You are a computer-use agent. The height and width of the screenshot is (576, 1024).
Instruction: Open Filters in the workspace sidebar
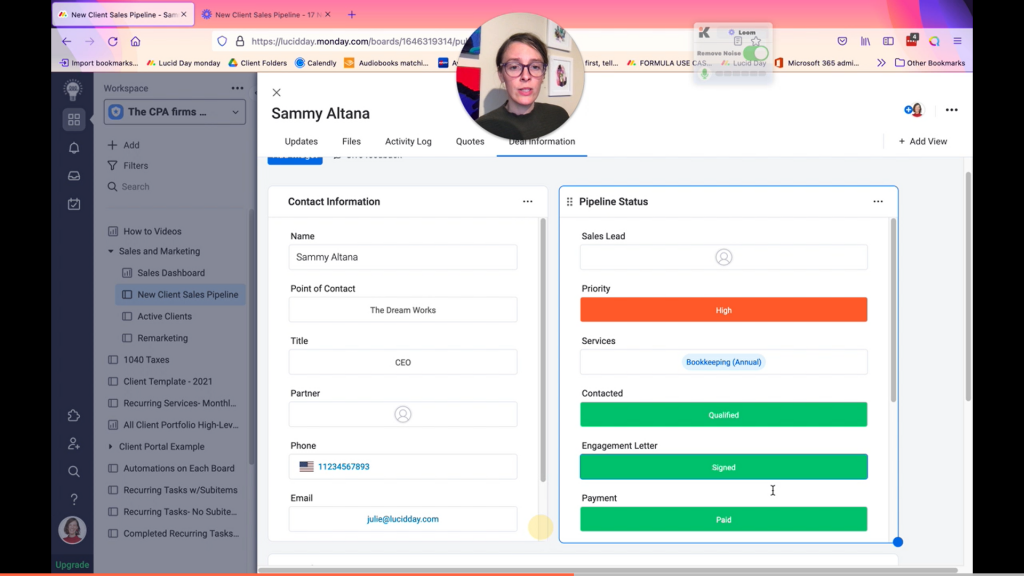[x=128, y=166]
